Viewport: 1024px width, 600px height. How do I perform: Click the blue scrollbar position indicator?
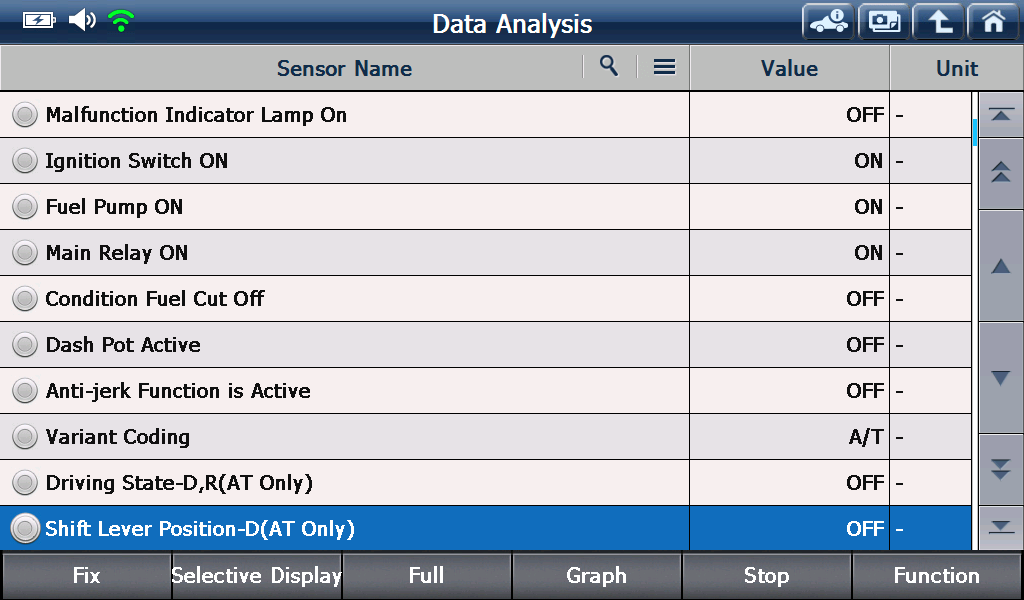975,133
